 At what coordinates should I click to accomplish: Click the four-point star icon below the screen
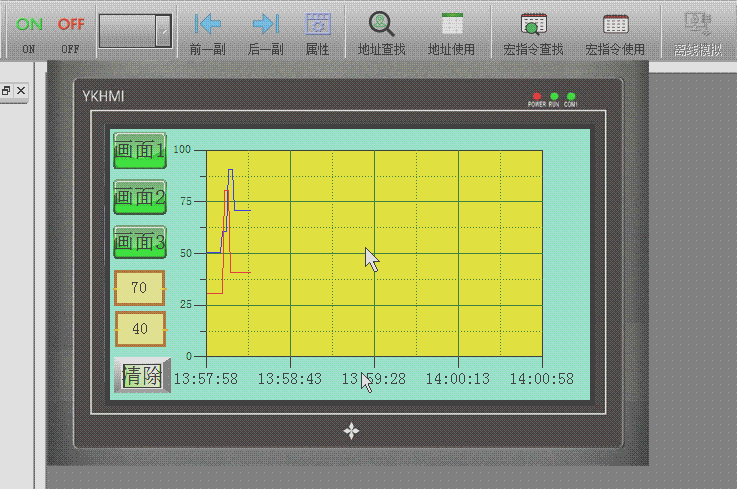(352, 431)
